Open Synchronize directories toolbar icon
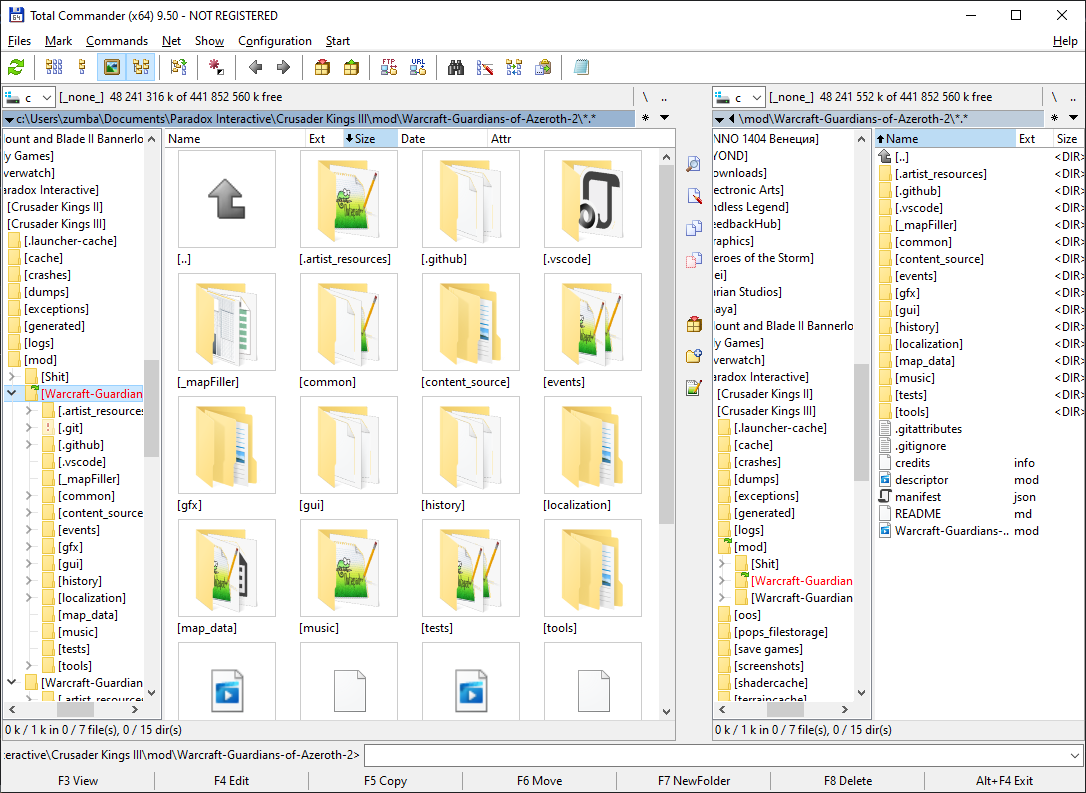This screenshot has height=793, width=1086. (514, 67)
